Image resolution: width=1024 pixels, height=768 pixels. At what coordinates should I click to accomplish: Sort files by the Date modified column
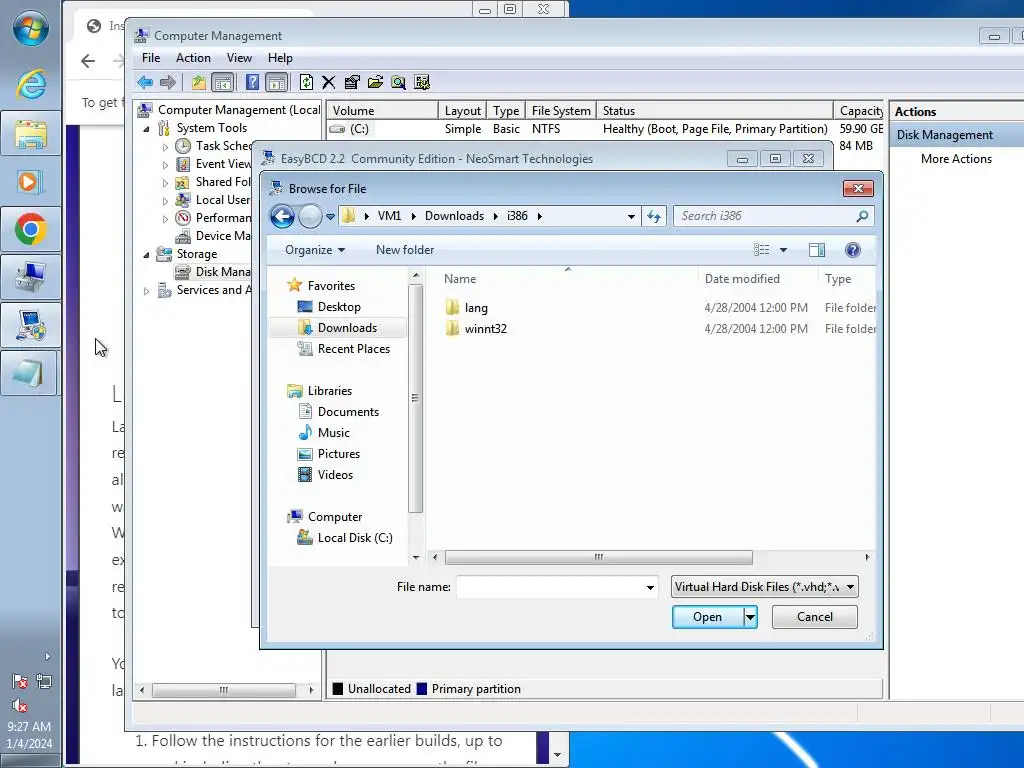[x=742, y=279]
